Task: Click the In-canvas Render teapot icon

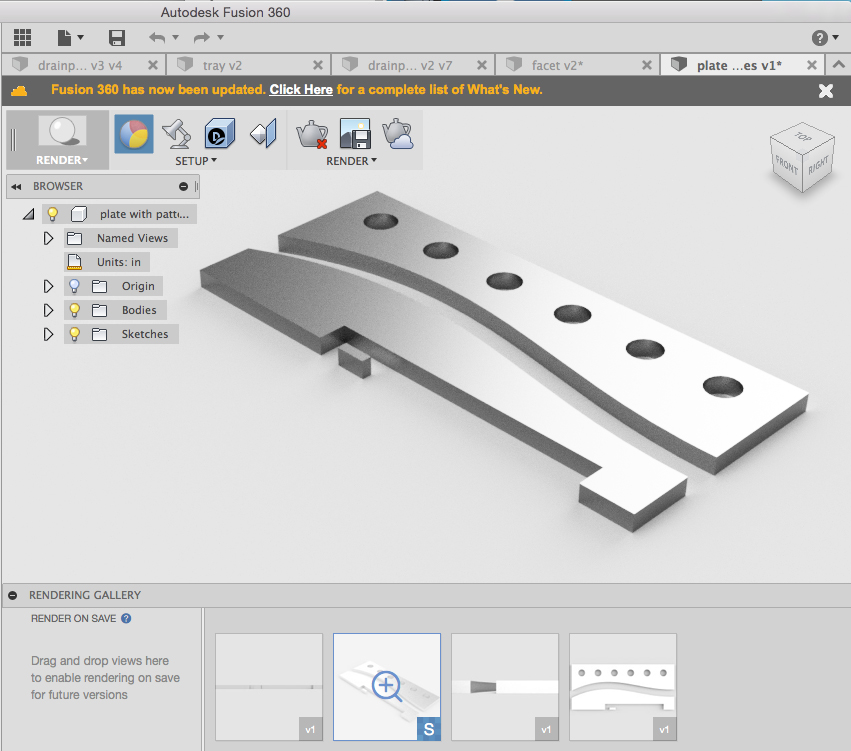Action: point(312,134)
